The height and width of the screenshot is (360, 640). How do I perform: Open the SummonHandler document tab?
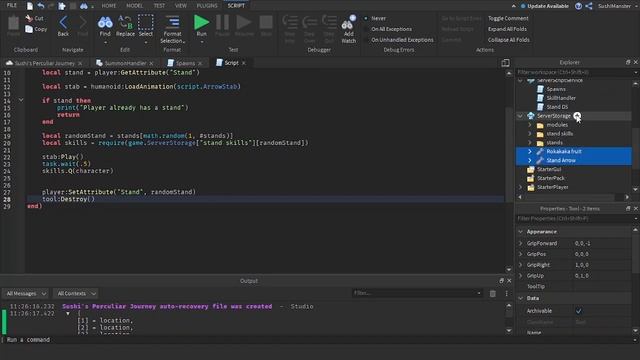click(x=125, y=63)
